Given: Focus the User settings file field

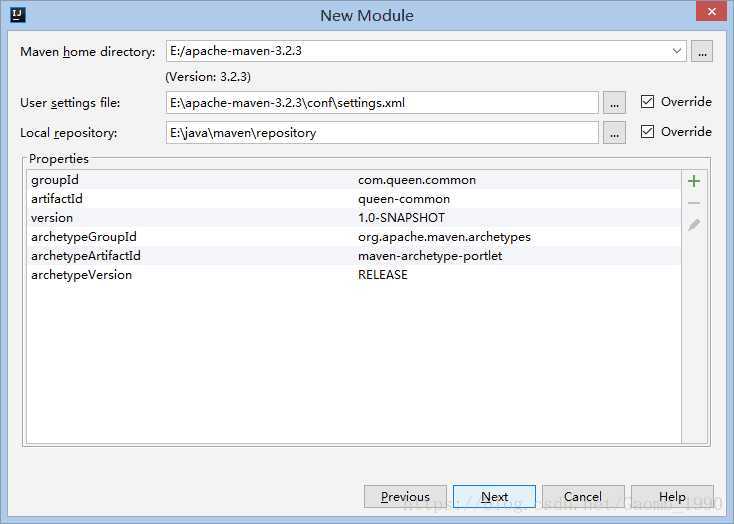Looking at the screenshot, I should point(382,103).
